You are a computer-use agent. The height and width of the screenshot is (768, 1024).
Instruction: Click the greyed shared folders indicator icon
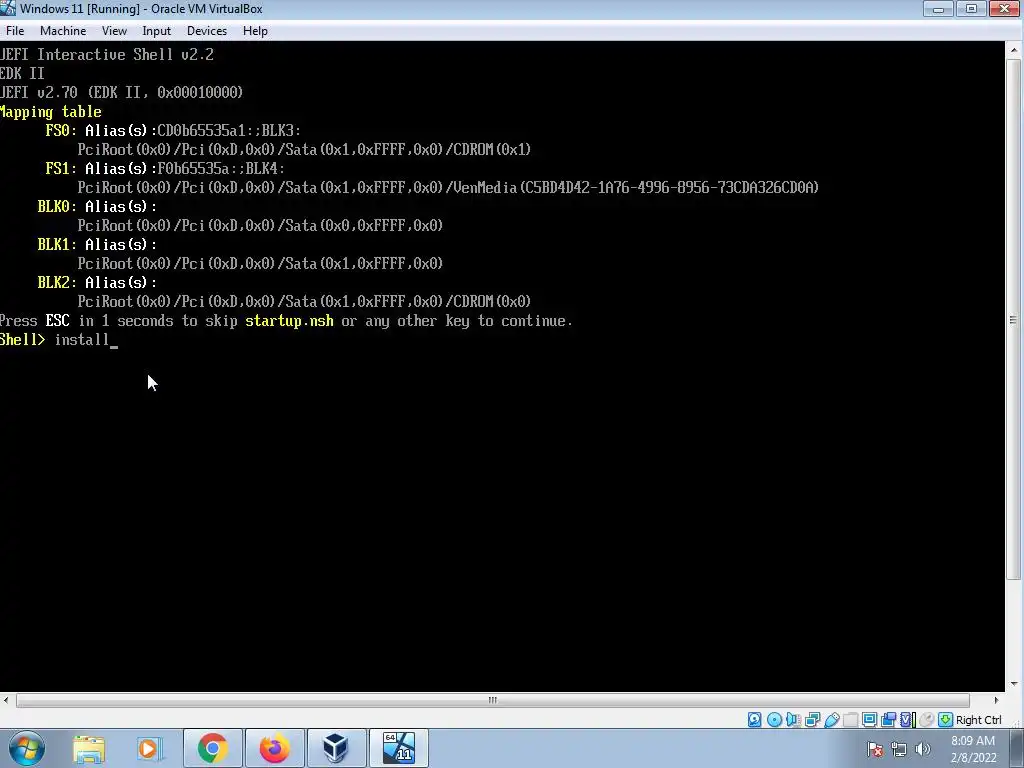pos(850,720)
